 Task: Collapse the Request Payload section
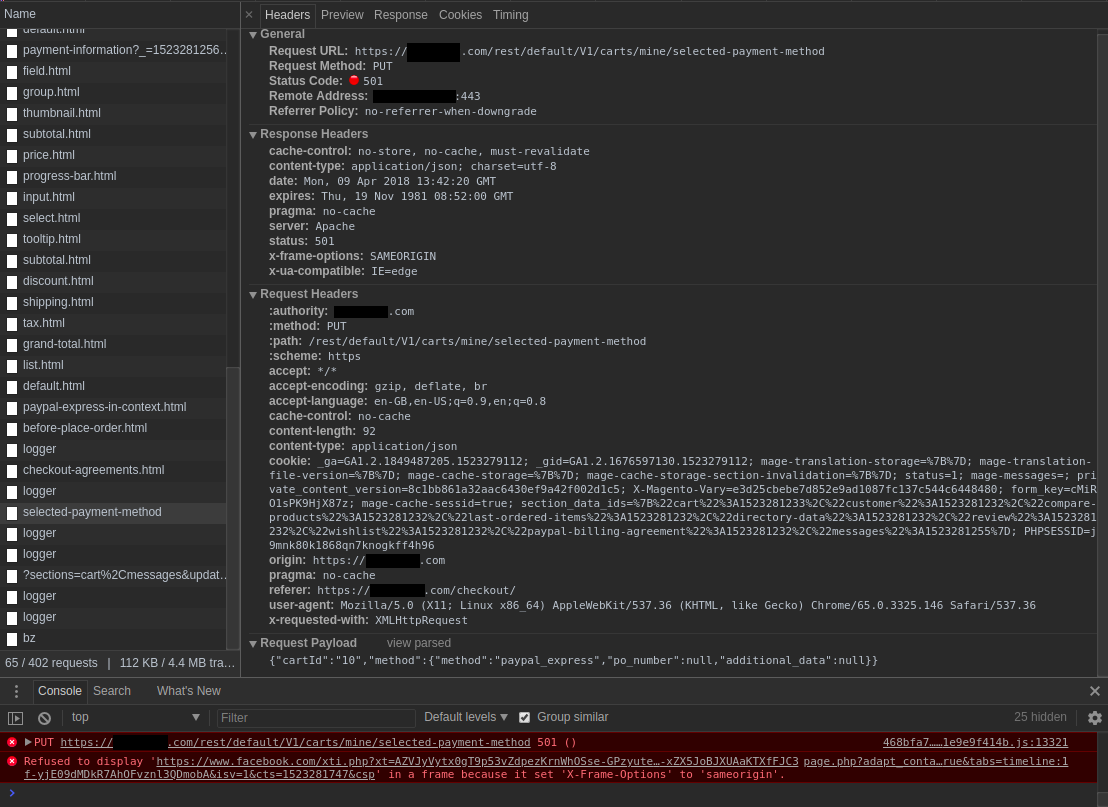coord(253,644)
